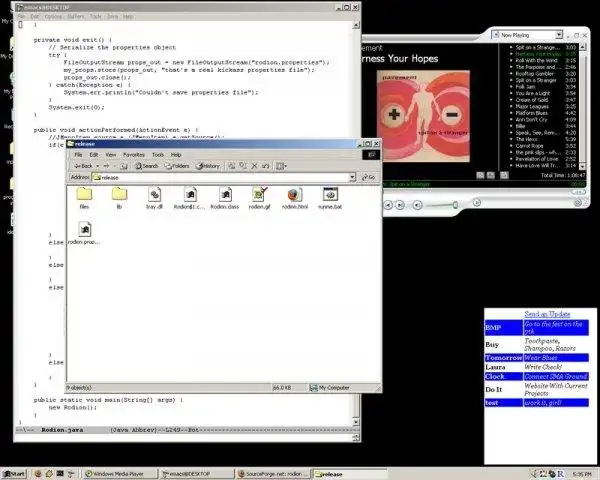Click the Up folder toolbar icon
The width and height of the screenshot is (600, 480).
pos(124,166)
